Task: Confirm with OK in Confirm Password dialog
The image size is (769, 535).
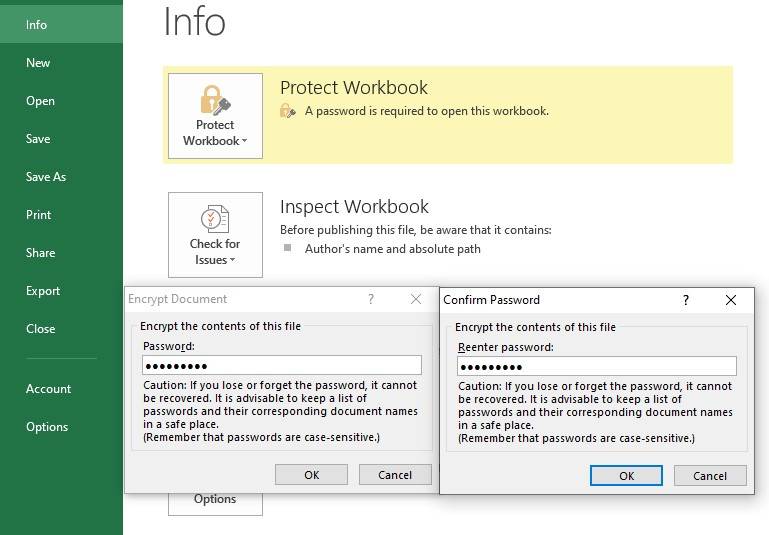Action: [x=626, y=476]
